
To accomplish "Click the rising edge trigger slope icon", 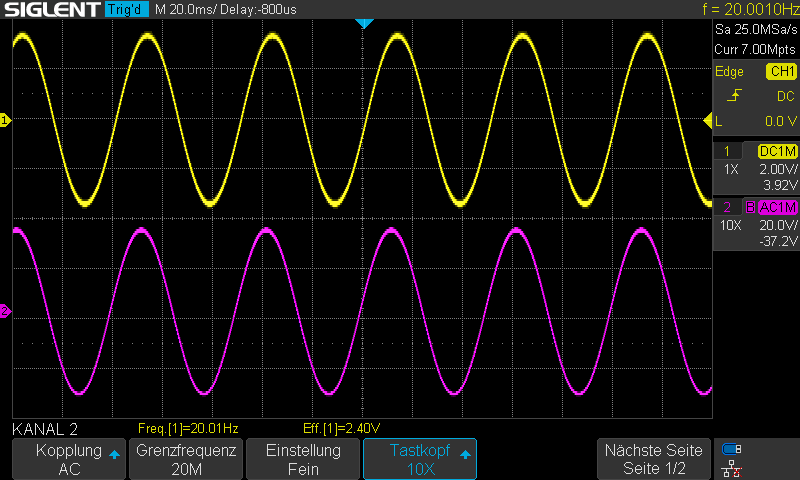I will [x=735, y=96].
